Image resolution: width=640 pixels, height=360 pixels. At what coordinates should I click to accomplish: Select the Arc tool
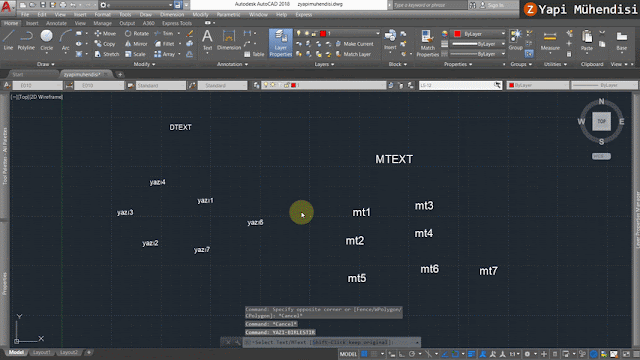(x=65, y=40)
